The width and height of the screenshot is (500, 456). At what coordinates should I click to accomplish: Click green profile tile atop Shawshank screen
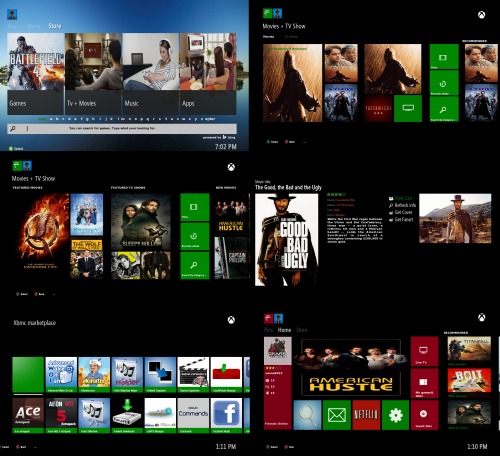267,13
